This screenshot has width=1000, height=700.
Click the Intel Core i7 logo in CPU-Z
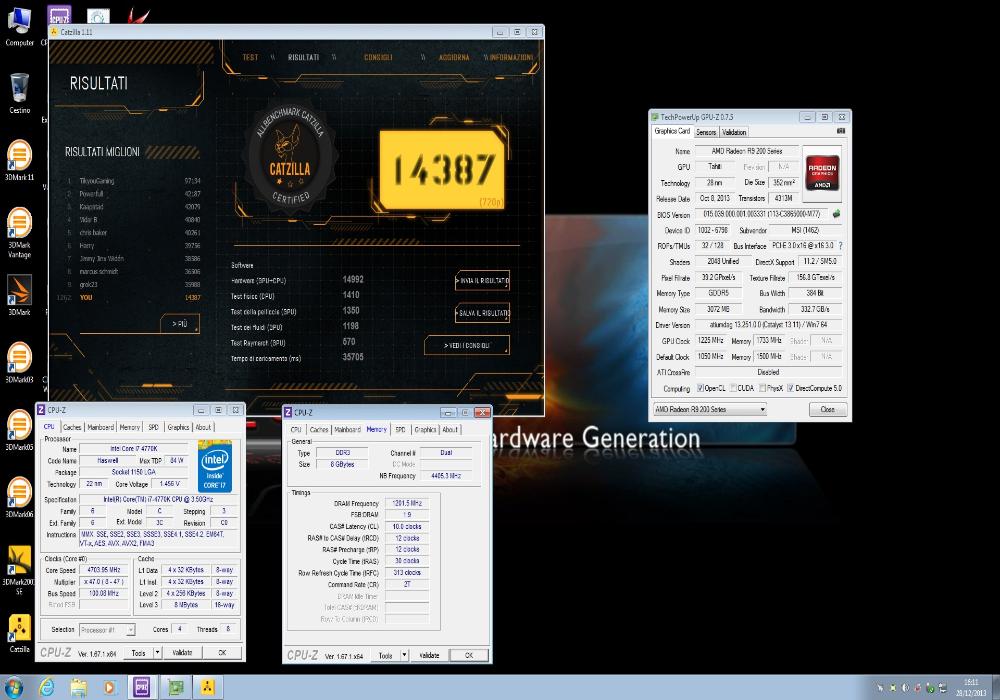pyautogui.click(x=215, y=467)
